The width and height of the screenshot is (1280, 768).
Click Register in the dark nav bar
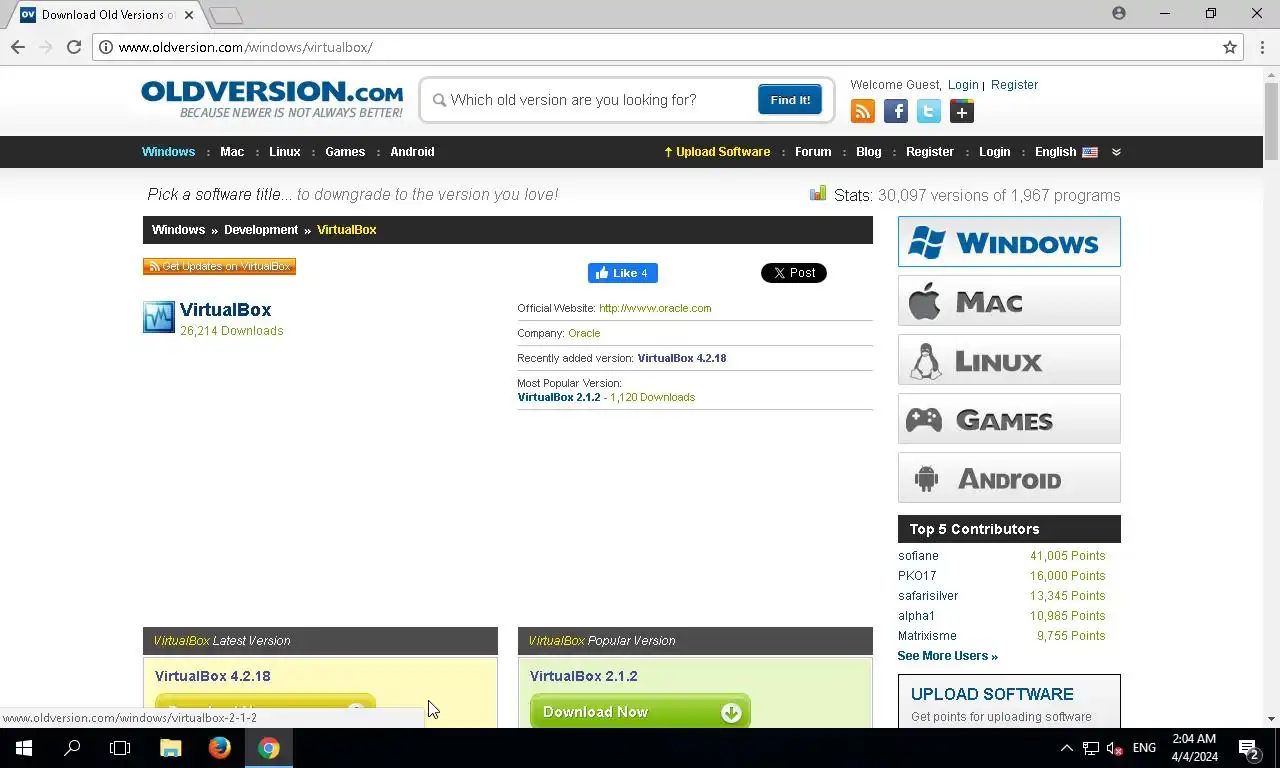930,152
